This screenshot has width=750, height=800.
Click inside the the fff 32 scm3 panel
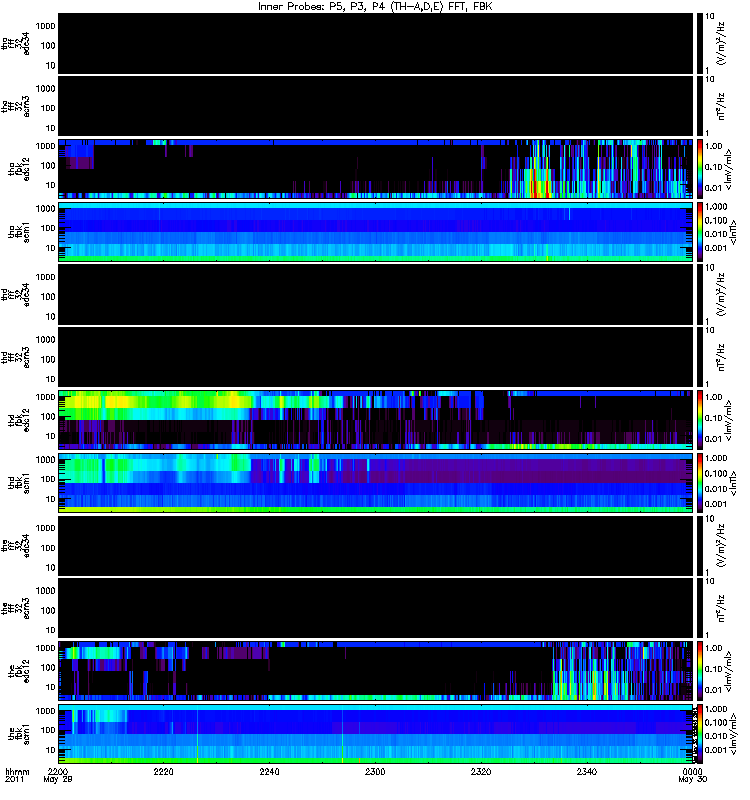pos(376,608)
